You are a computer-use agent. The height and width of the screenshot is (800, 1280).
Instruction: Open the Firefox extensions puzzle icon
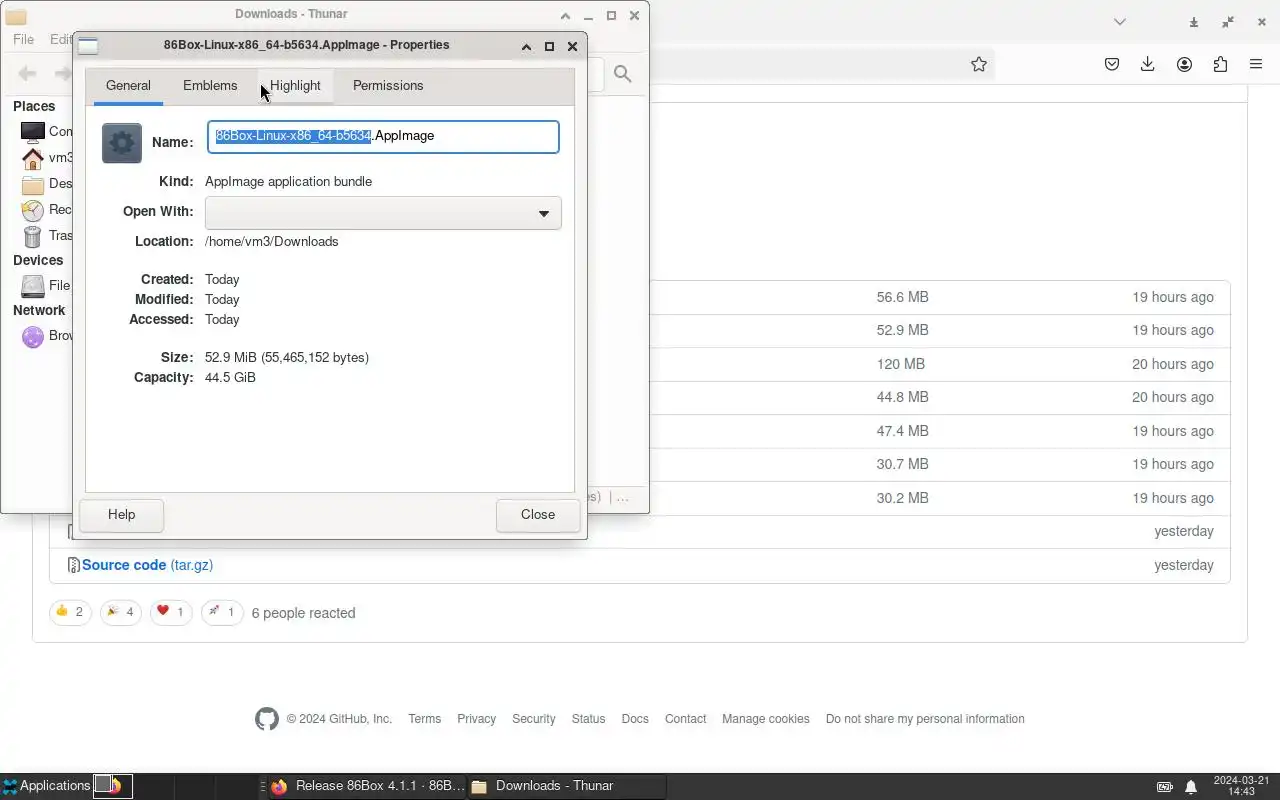point(1220,64)
